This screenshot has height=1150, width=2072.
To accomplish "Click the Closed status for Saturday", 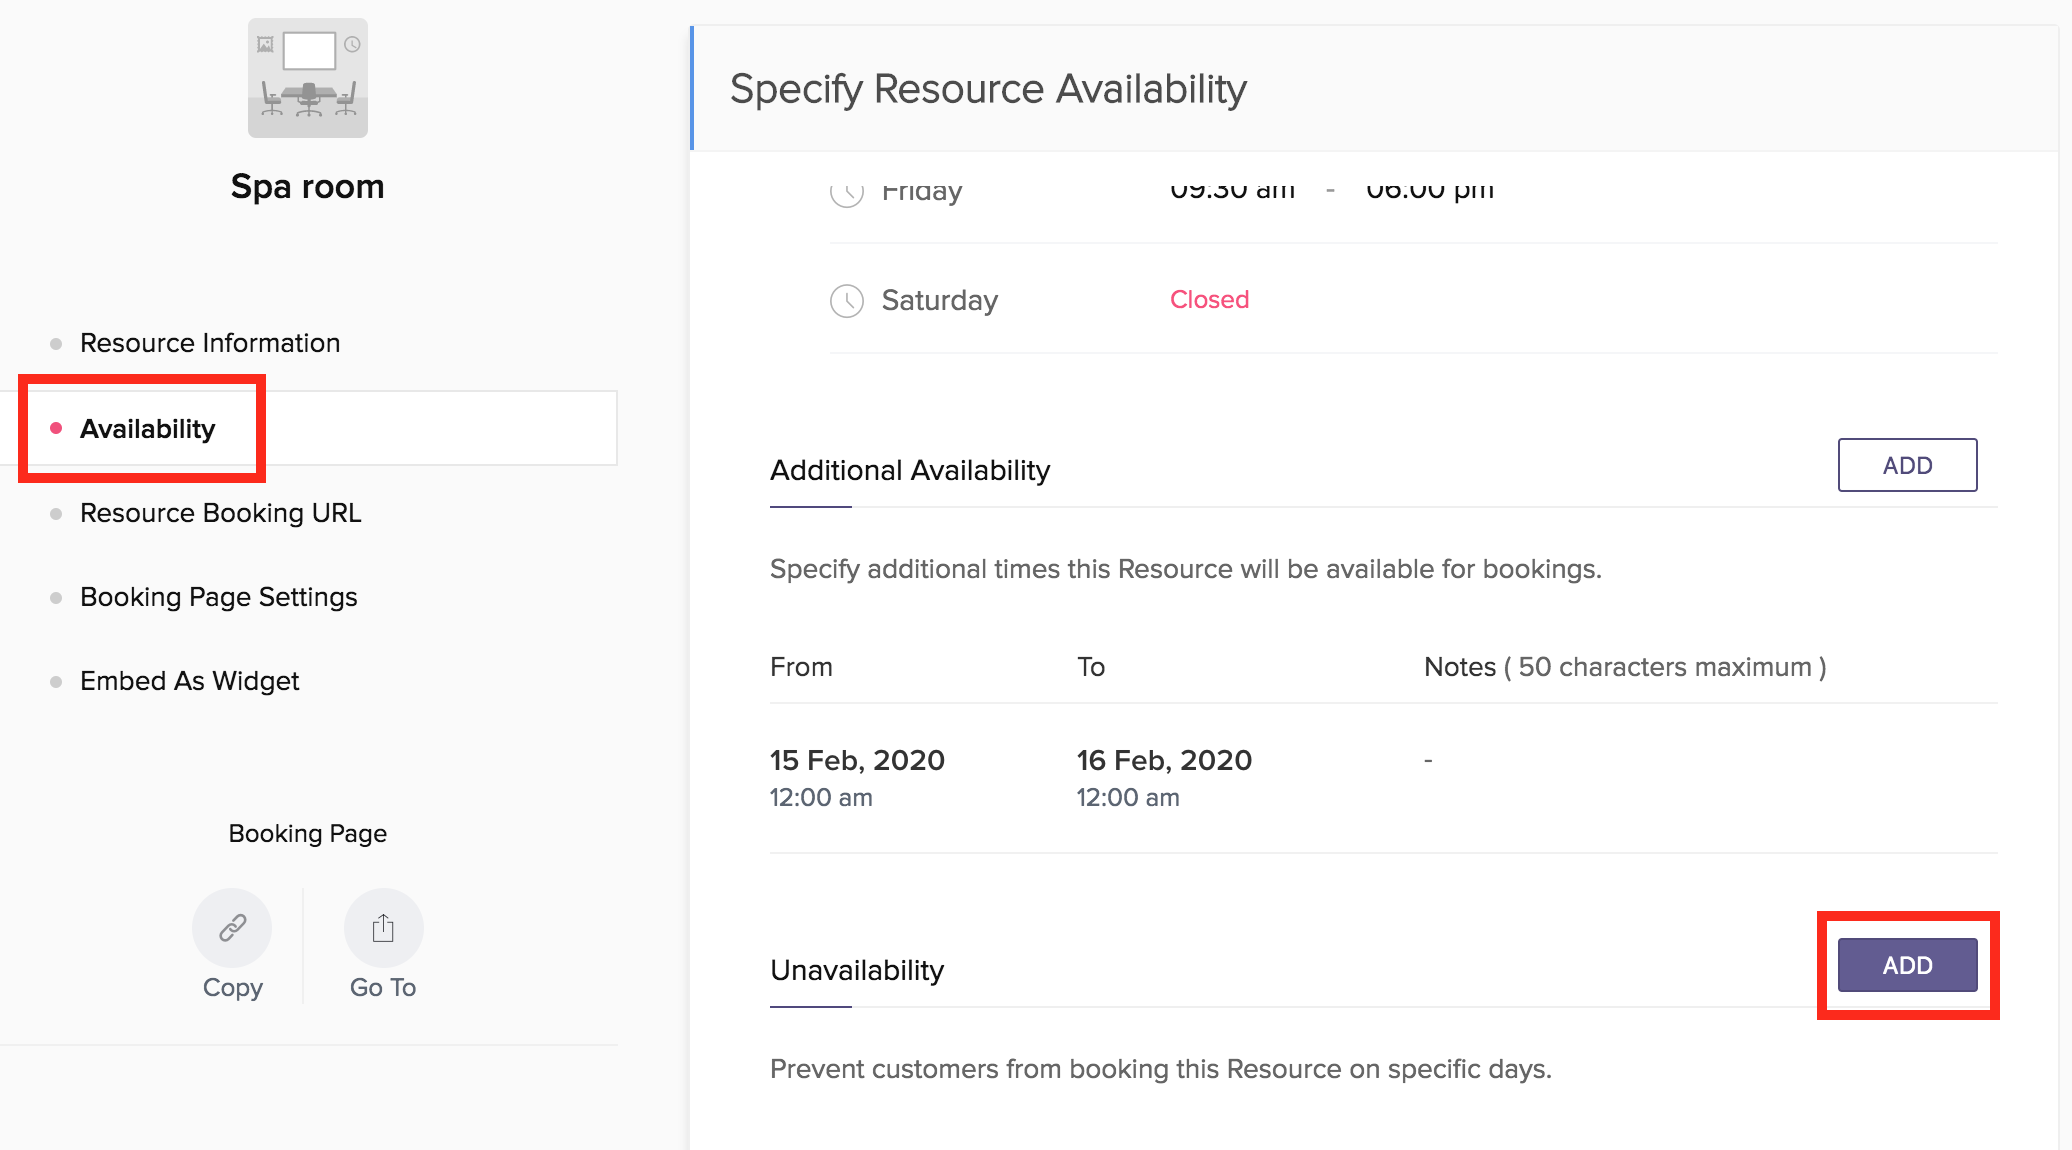I will pos(1209,300).
